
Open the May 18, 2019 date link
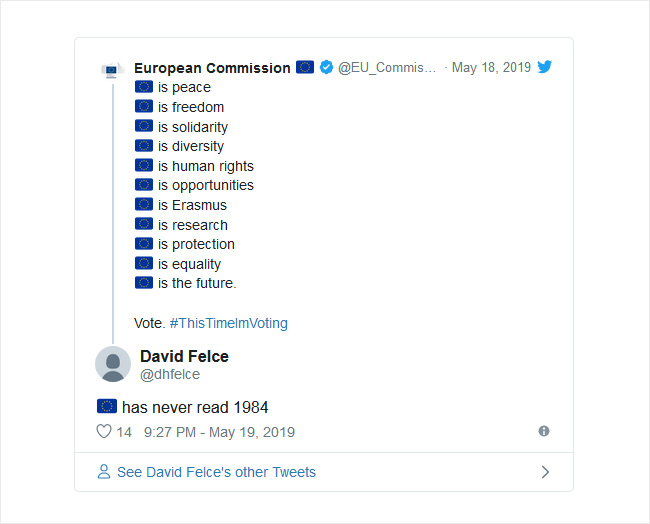[x=491, y=67]
